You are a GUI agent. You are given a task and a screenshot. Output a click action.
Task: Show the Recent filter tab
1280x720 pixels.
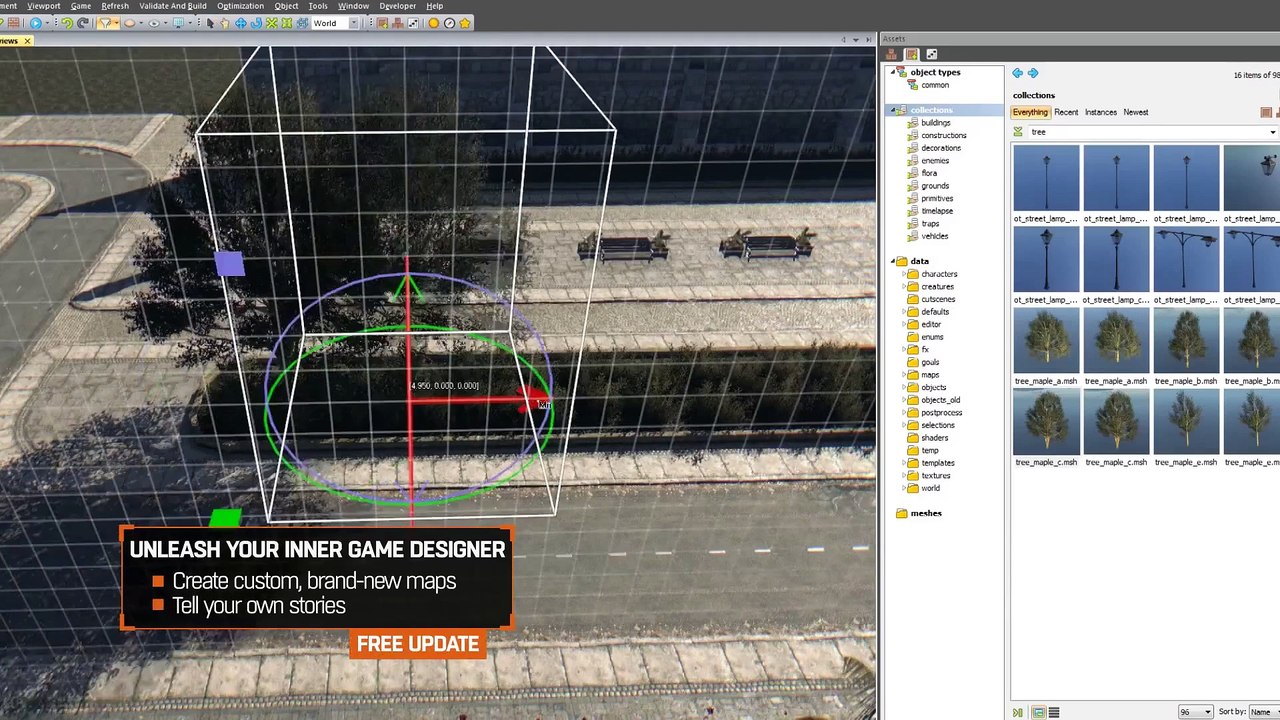pos(1066,112)
